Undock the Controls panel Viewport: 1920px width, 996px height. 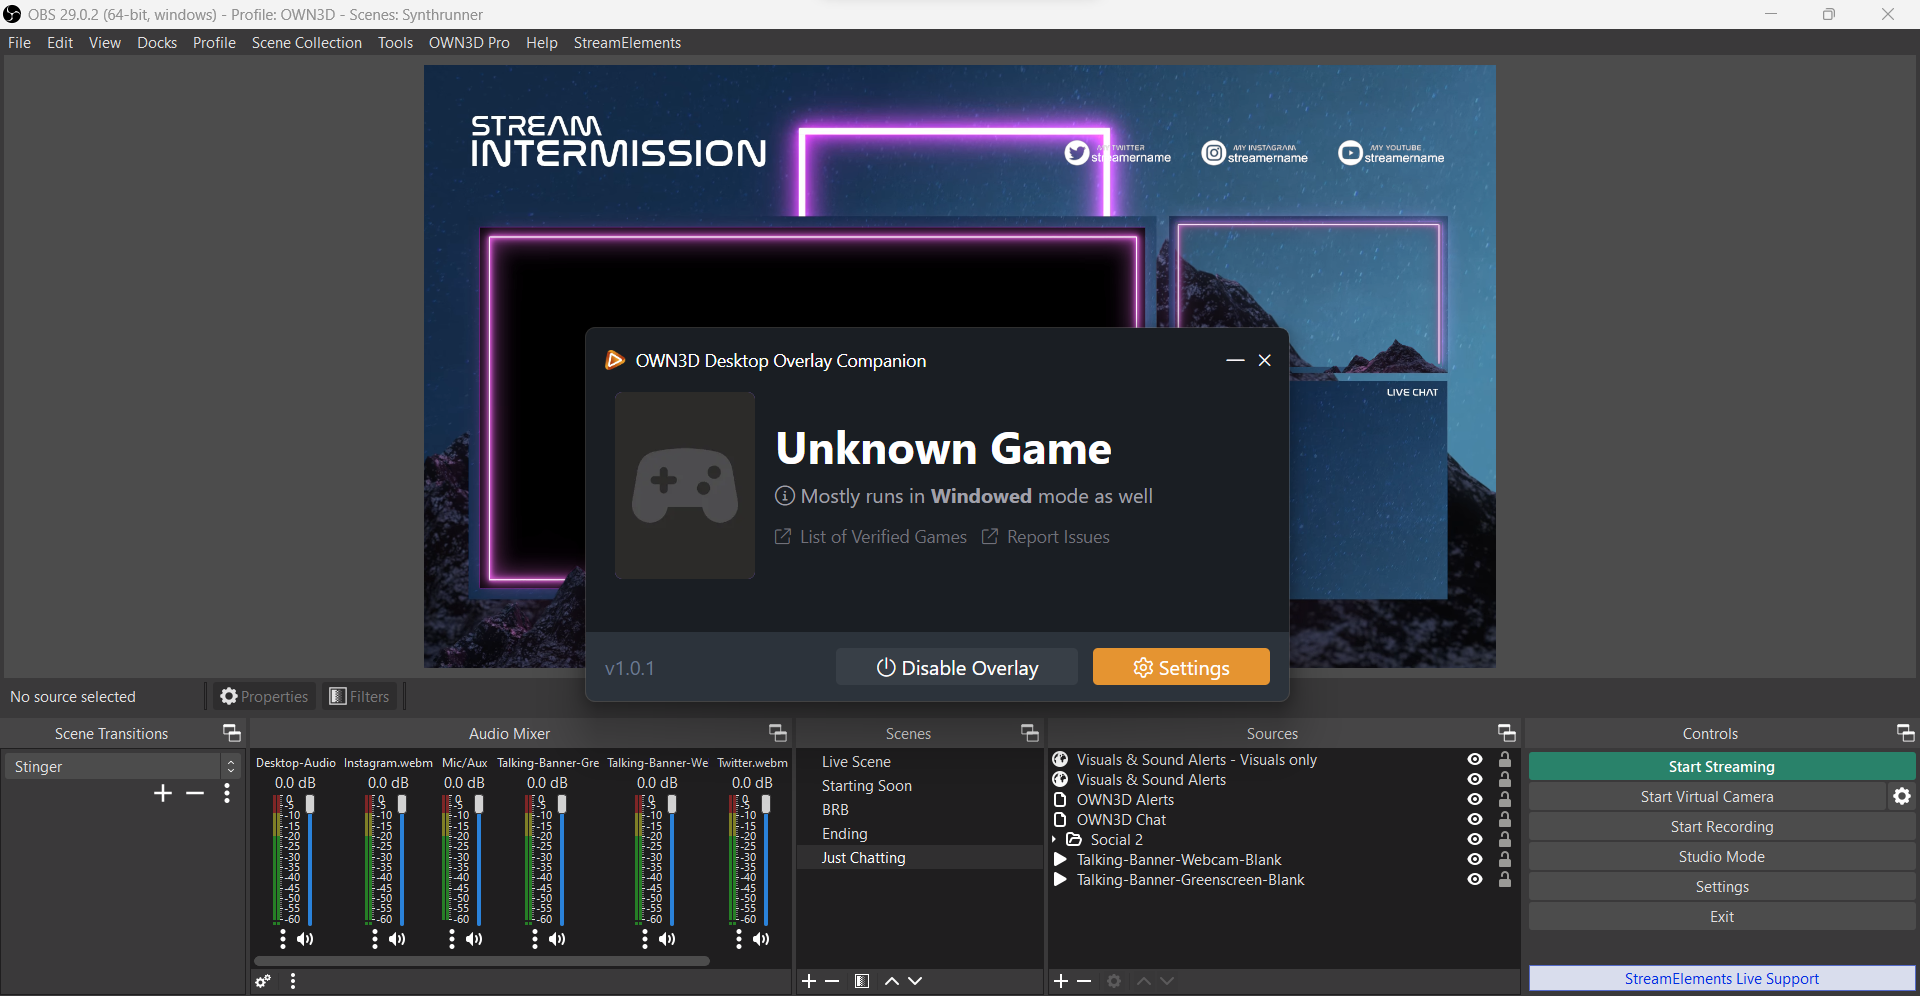pyautogui.click(x=1905, y=733)
